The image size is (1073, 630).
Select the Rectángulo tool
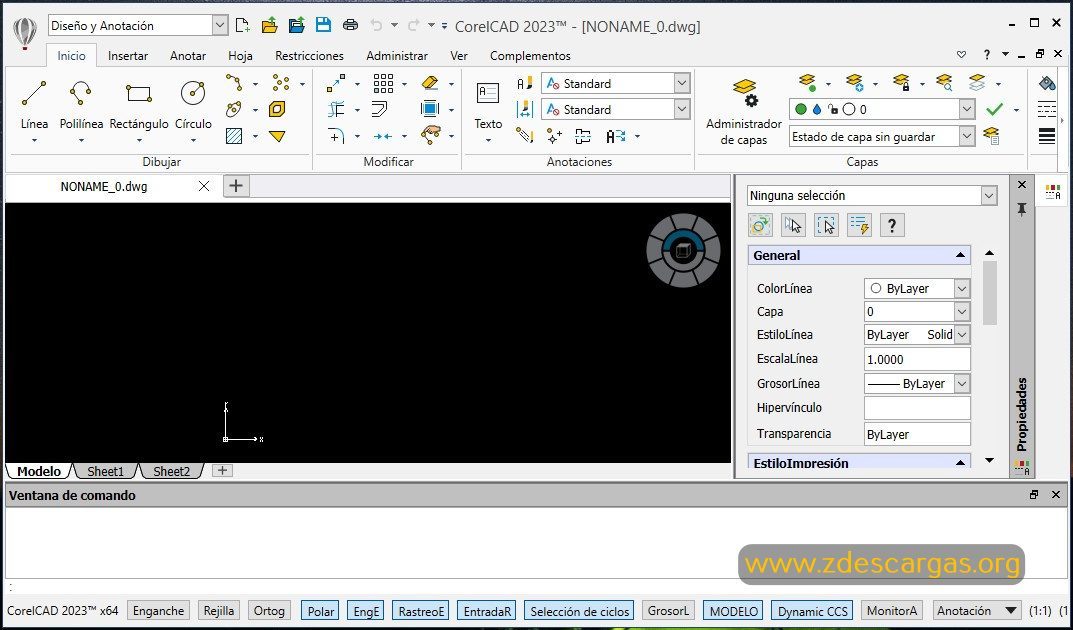139,104
